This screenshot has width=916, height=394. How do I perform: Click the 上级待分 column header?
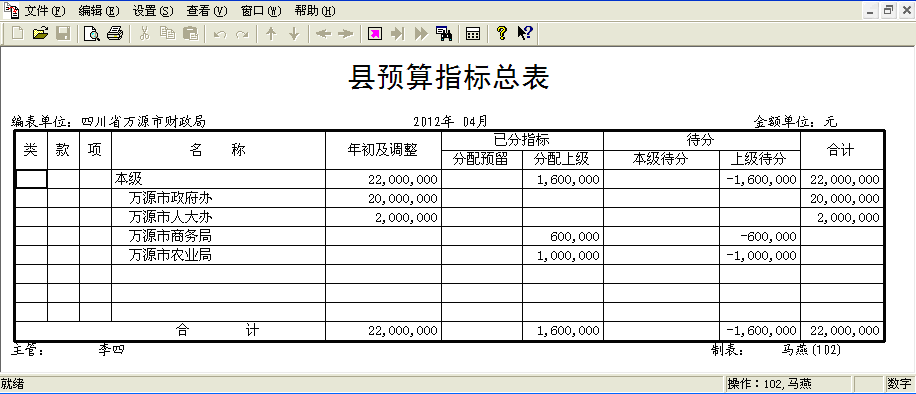tap(760, 159)
